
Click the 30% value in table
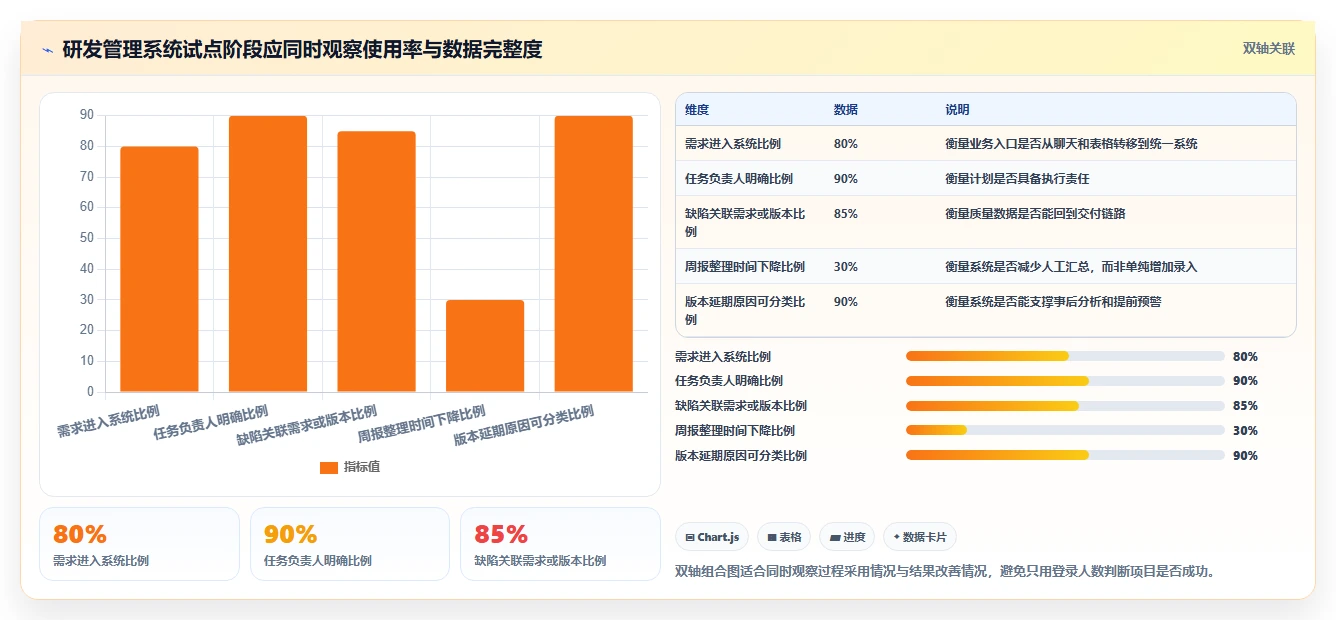[x=845, y=267]
